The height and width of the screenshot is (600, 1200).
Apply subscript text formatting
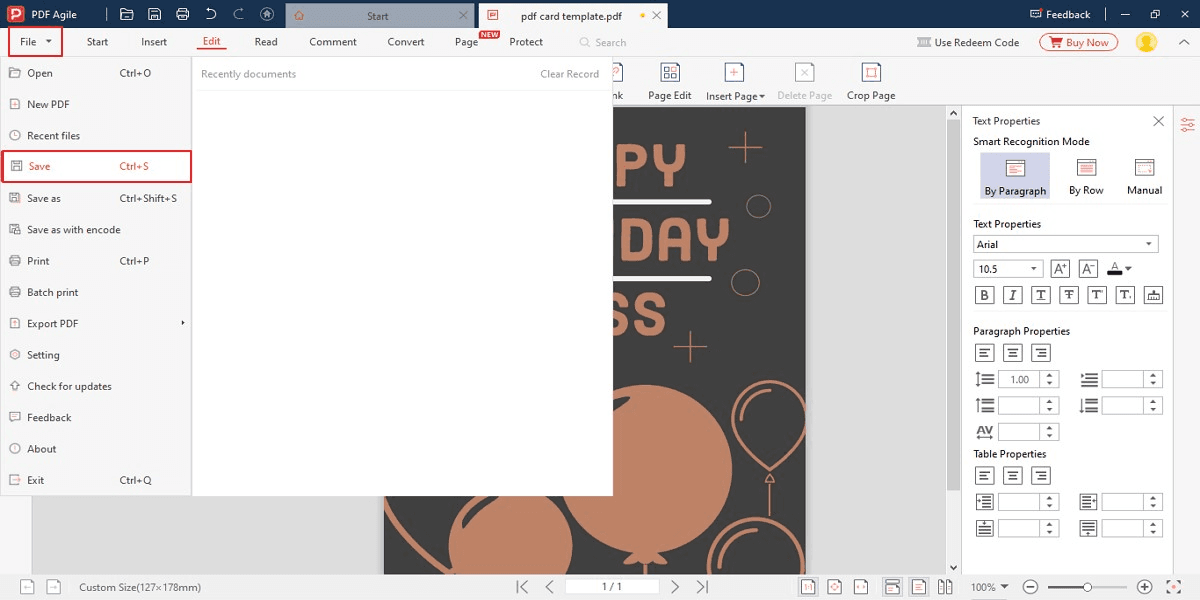(x=1125, y=295)
